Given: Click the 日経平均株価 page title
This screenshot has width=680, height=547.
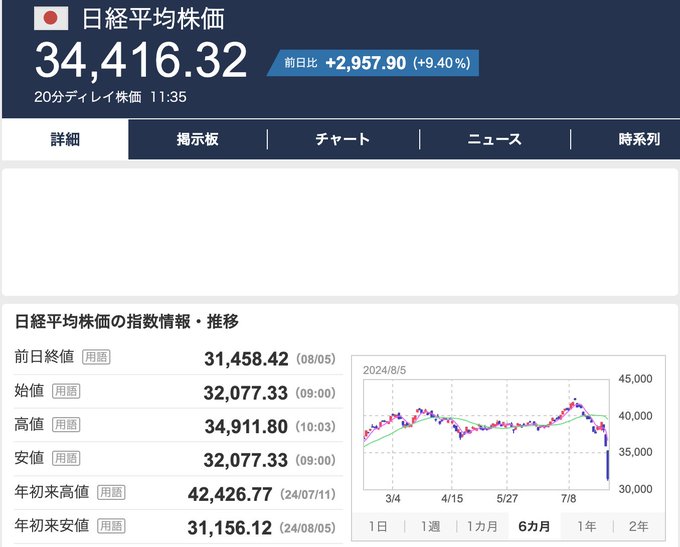Looking at the screenshot, I should tap(153, 19).
